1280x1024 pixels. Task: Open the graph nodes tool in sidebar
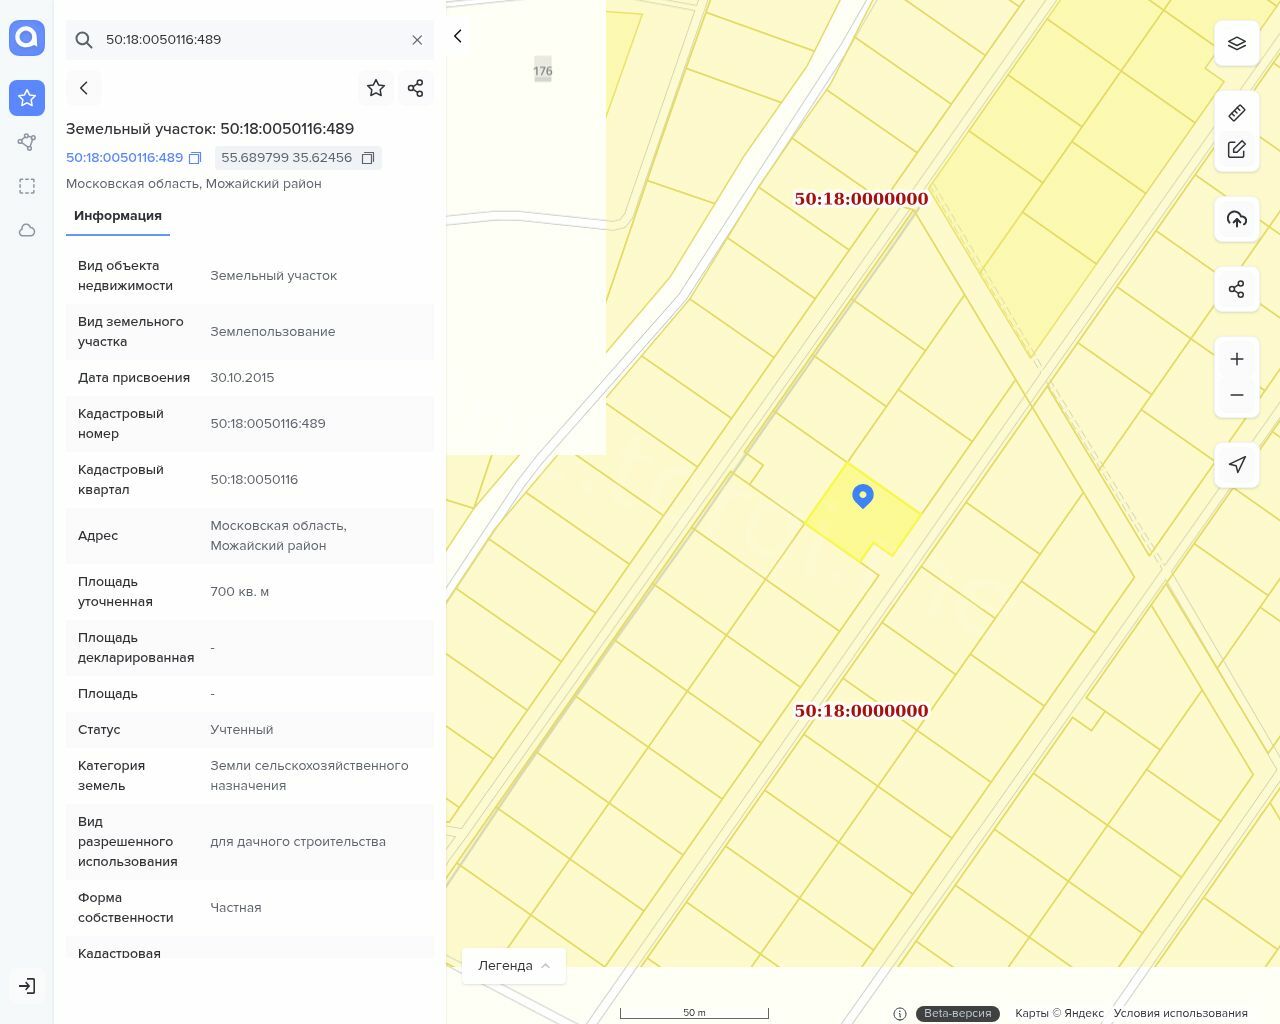pos(27,142)
